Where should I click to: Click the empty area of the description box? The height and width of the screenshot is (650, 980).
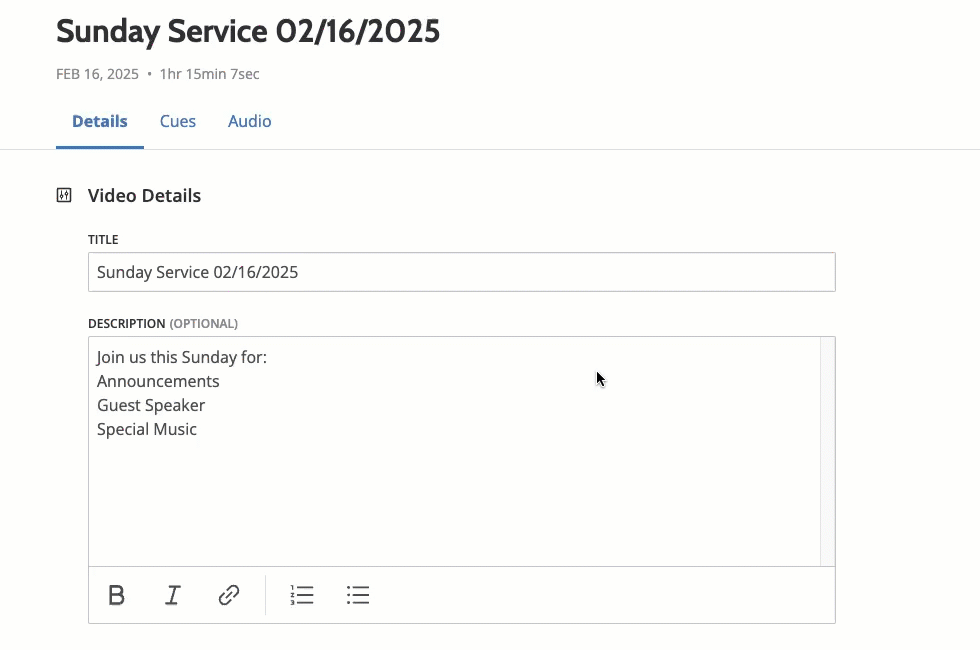pos(450,500)
